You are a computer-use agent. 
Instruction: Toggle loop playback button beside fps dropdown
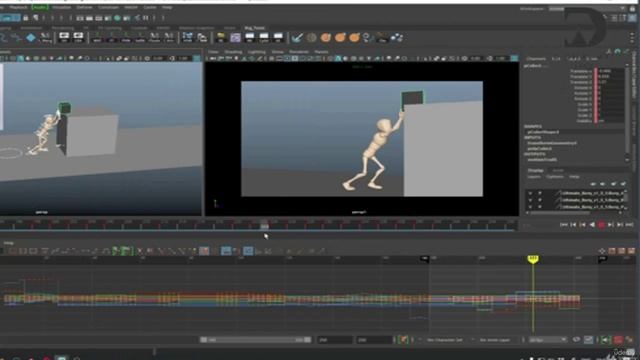pyautogui.click(x=576, y=340)
